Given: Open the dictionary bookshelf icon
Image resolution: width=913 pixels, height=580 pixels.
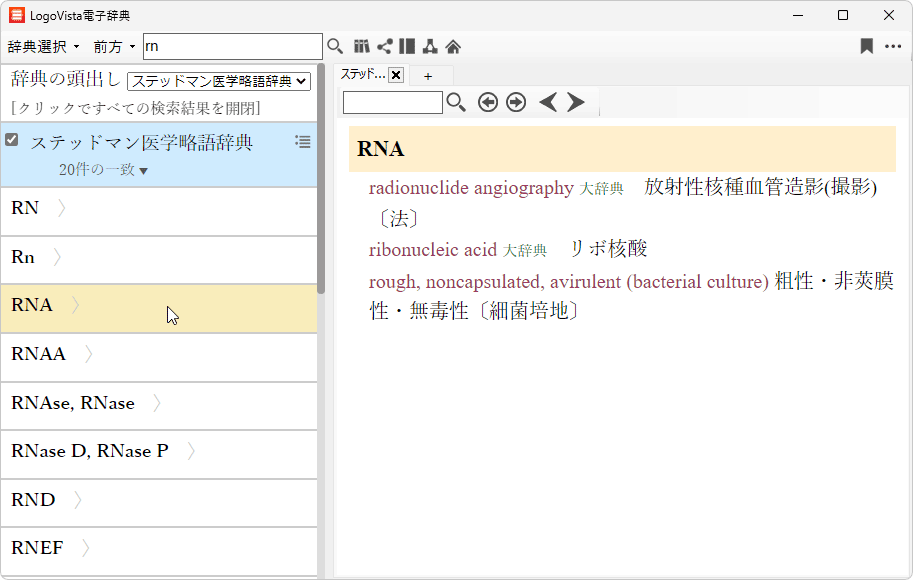Looking at the screenshot, I should 362,46.
